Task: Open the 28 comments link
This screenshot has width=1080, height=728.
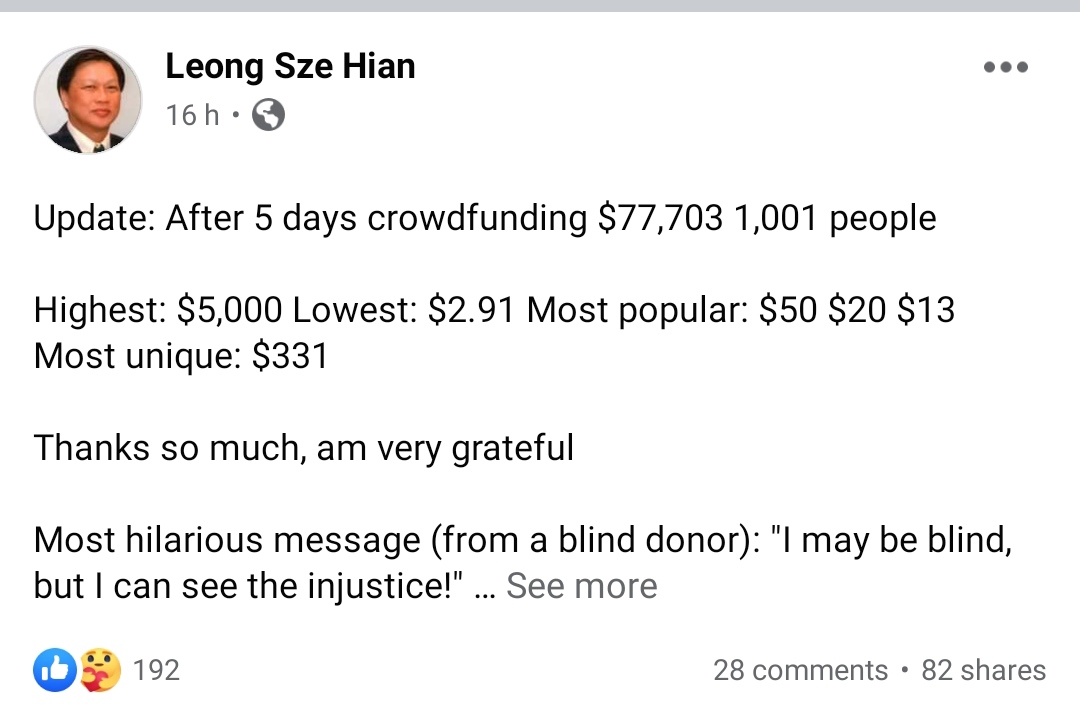Action: [x=800, y=670]
